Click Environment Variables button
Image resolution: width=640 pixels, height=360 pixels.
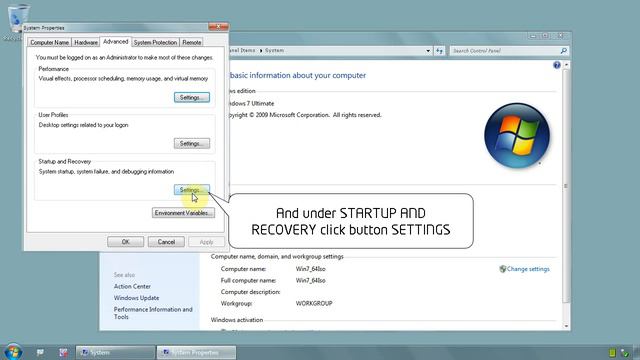(x=183, y=213)
